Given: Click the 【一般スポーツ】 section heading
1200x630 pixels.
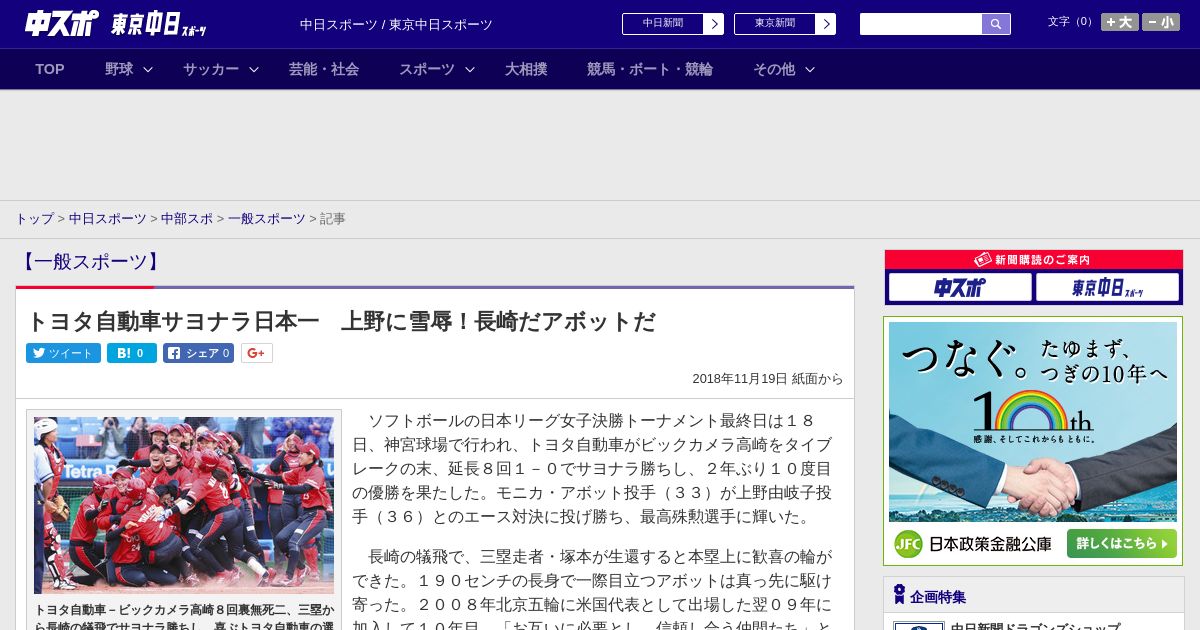Looking at the screenshot, I should point(90,262).
